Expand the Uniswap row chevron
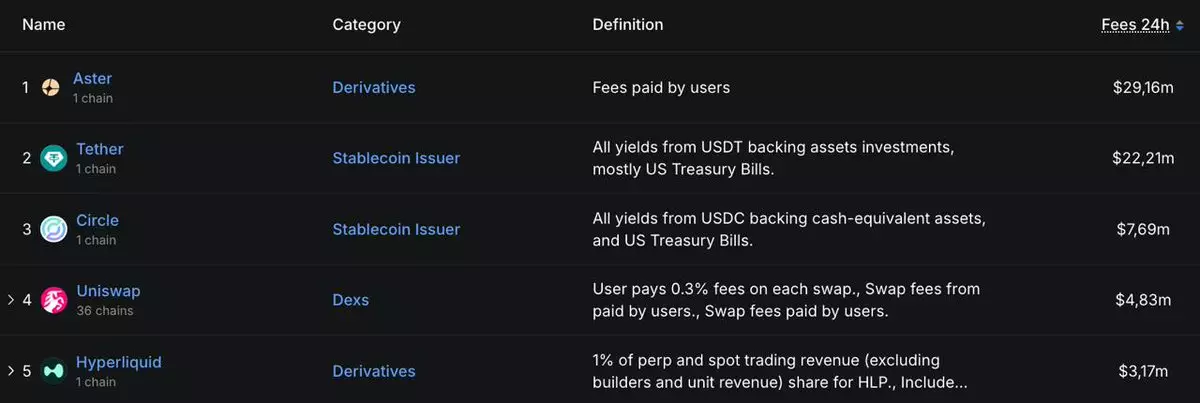 (x=11, y=300)
